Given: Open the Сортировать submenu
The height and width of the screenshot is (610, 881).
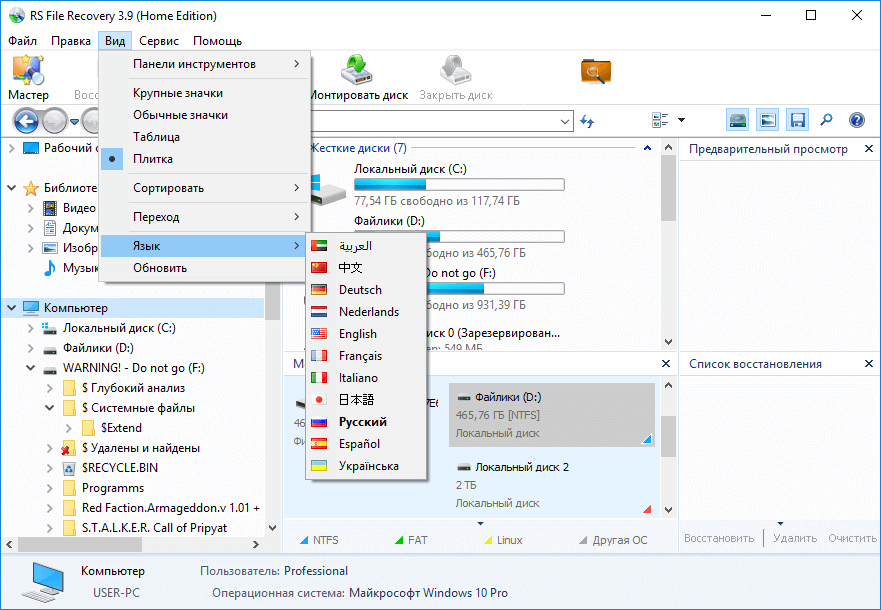Looking at the screenshot, I should (x=205, y=188).
